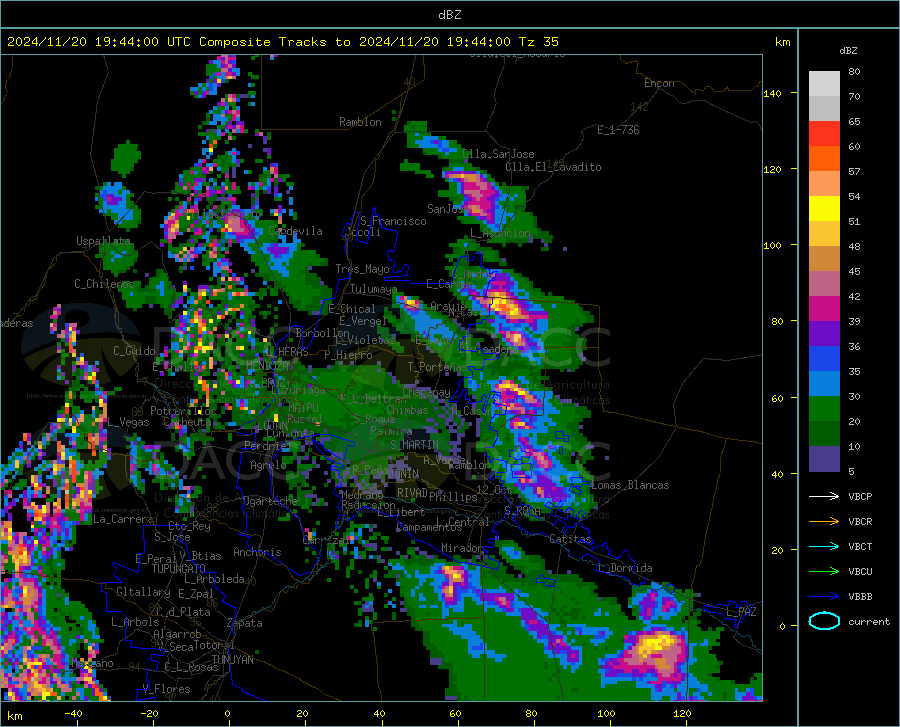The image size is (900, 727).
Task: Click the white VBCP arrow in legend
Action: pos(824,496)
